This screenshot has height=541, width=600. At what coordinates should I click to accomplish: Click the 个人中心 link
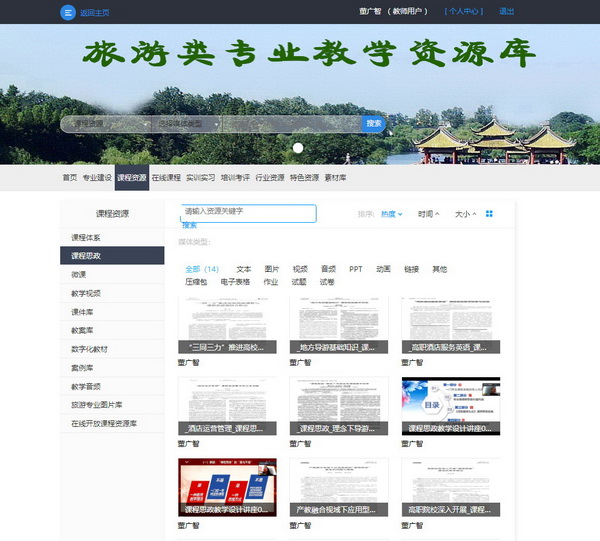pos(464,12)
